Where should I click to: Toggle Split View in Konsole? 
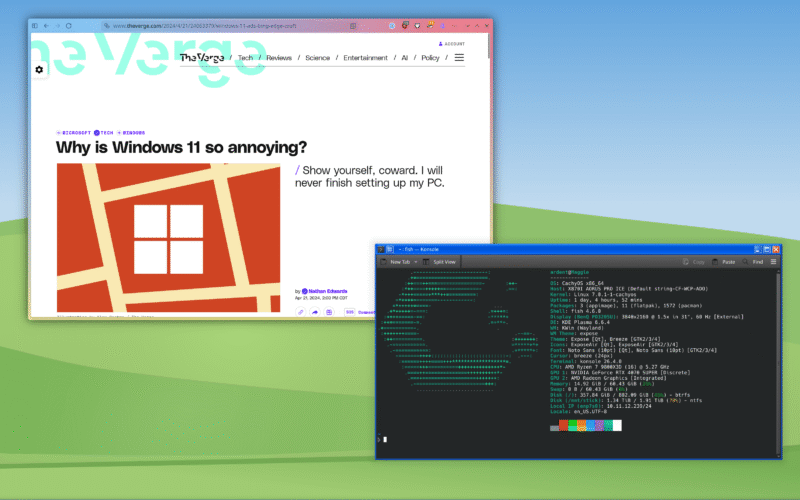pyautogui.click(x=438, y=261)
